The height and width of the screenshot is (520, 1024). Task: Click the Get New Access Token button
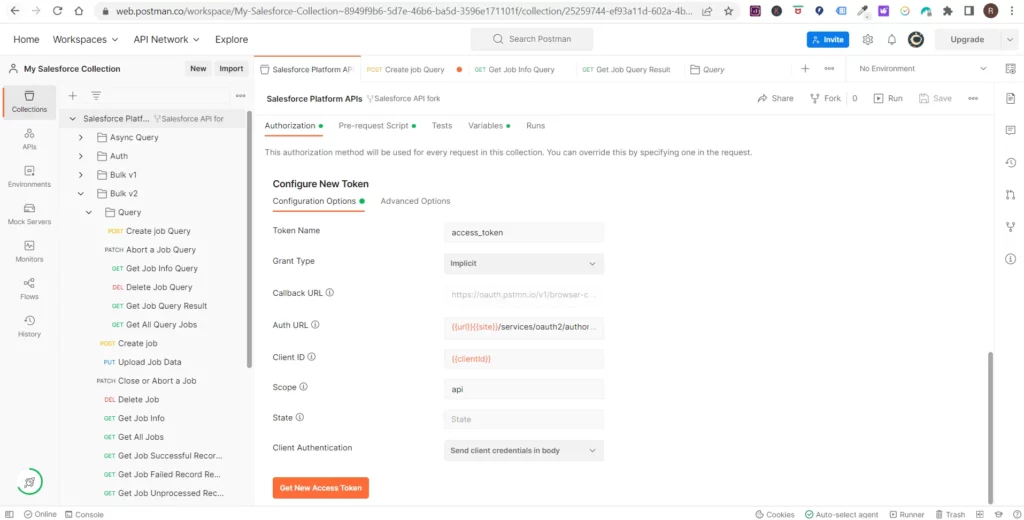click(321, 488)
